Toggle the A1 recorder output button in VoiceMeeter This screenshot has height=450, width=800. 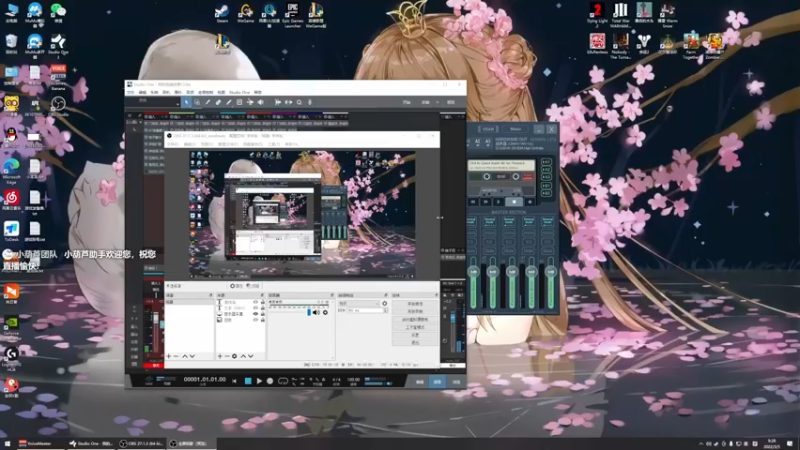(546, 162)
